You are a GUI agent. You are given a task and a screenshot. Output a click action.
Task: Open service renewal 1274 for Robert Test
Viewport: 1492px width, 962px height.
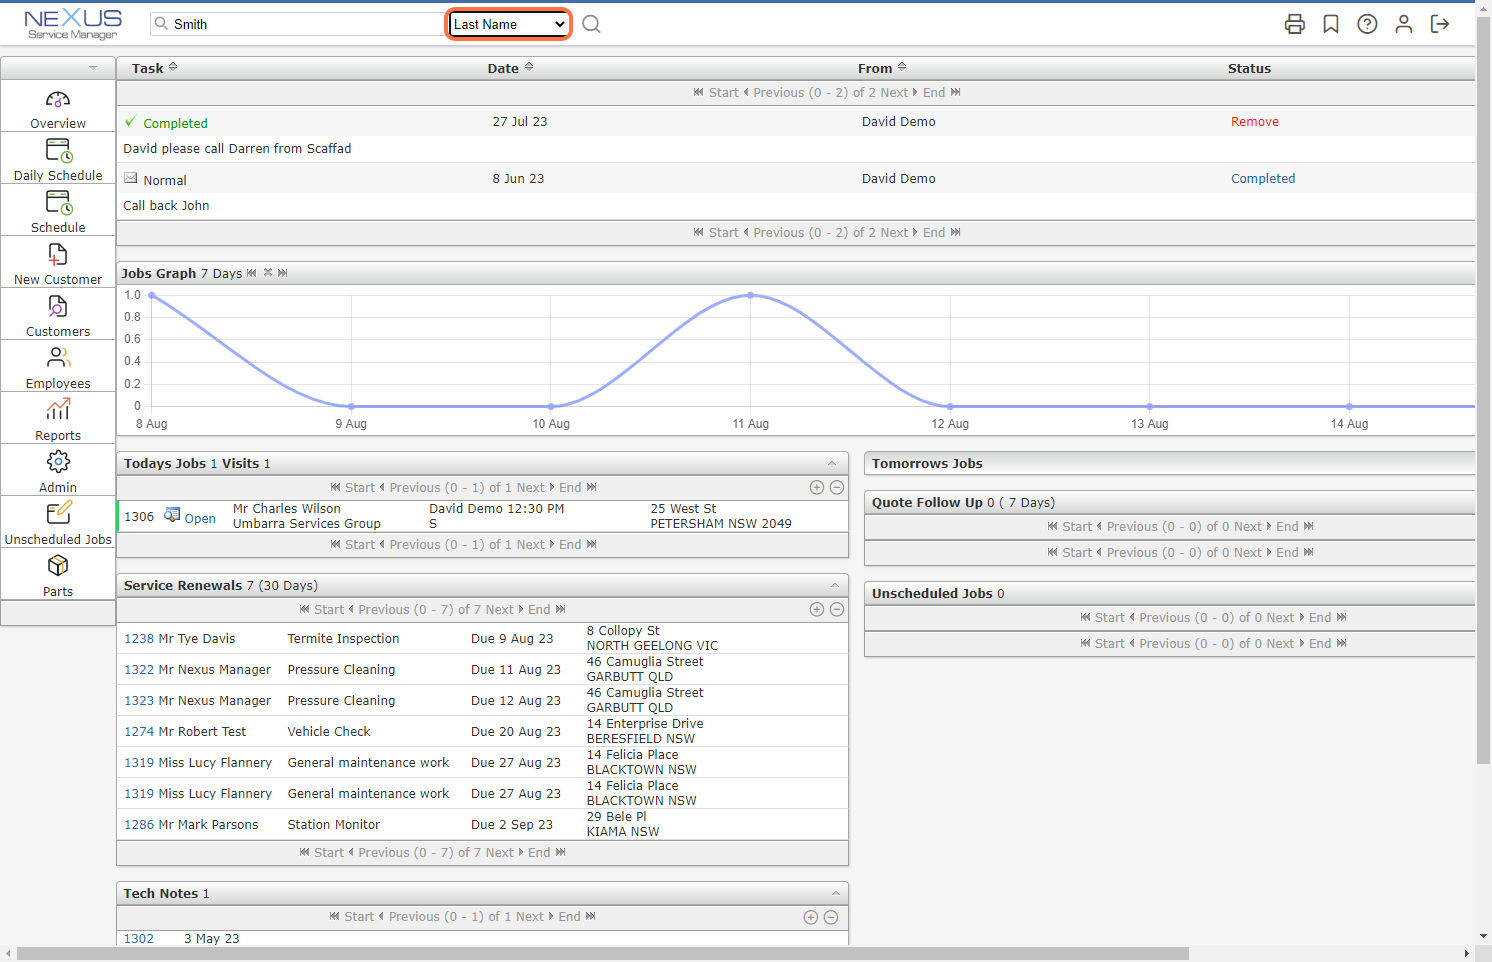(139, 732)
